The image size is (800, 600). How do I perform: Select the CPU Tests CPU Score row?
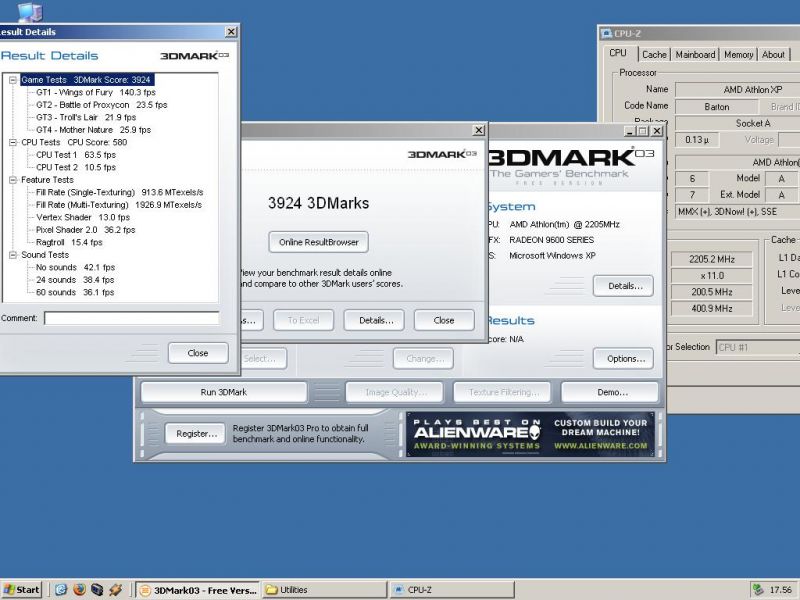pos(74,142)
